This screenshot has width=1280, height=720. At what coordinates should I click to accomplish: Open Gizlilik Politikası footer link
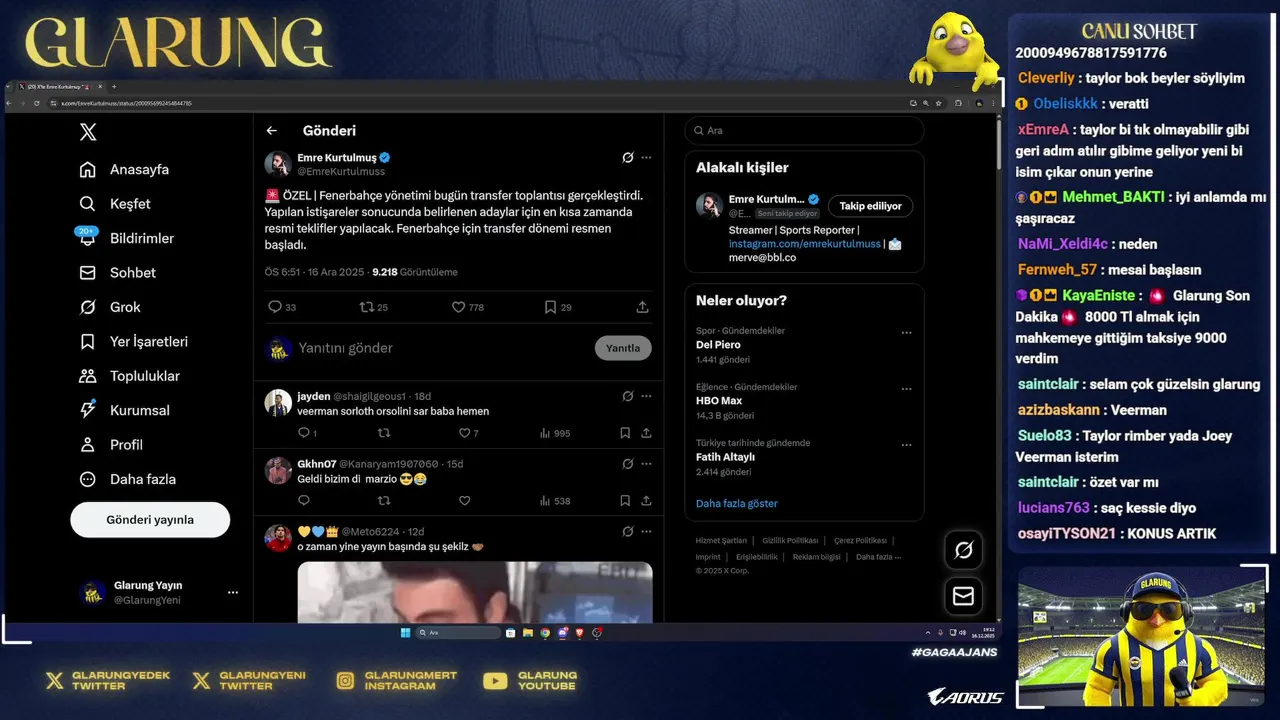(790, 541)
